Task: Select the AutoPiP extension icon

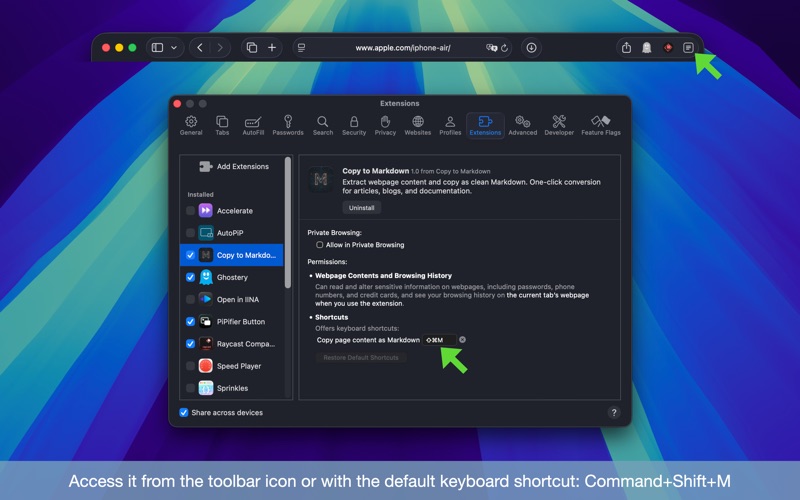Action: (206, 233)
